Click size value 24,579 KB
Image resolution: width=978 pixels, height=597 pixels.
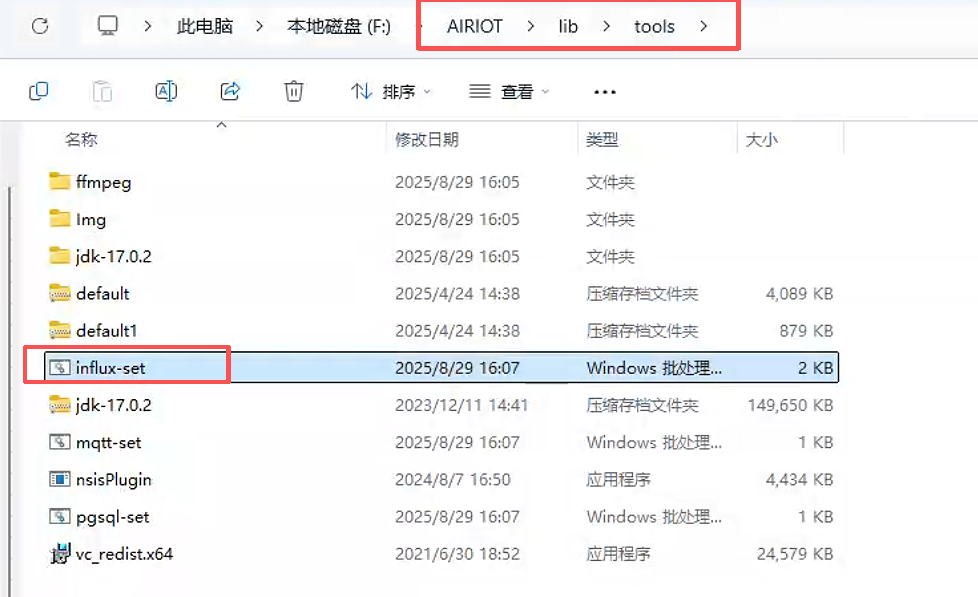click(795, 554)
